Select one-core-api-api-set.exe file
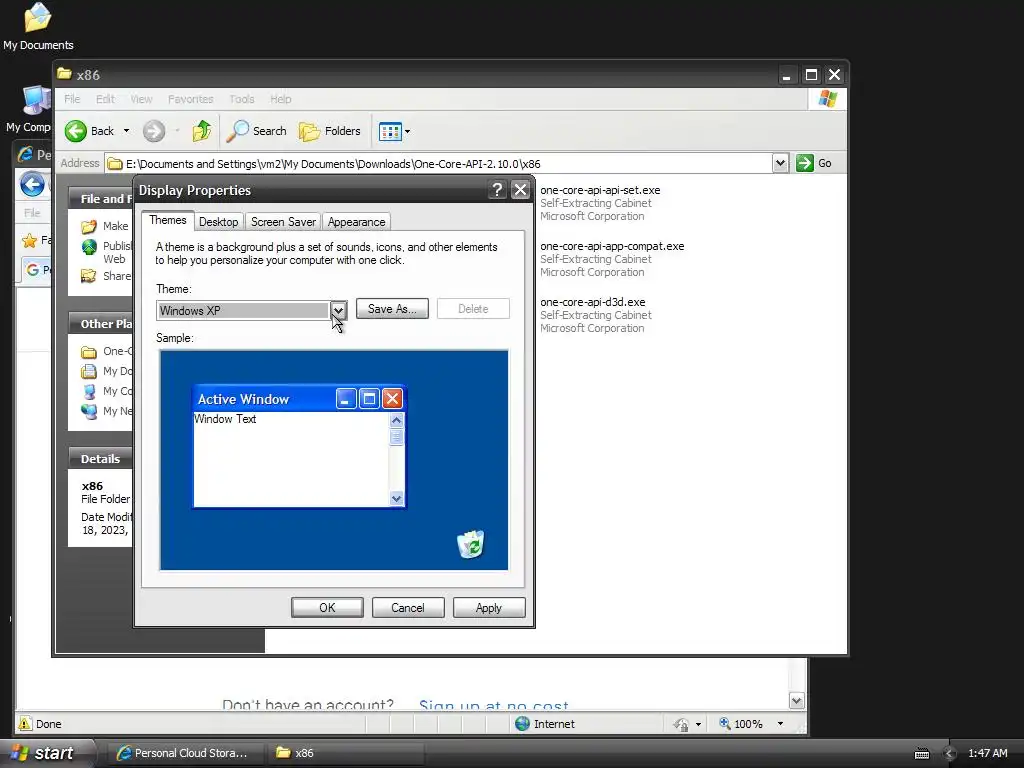Screen dimensions: 1024x768 click(x=600, y=190)
